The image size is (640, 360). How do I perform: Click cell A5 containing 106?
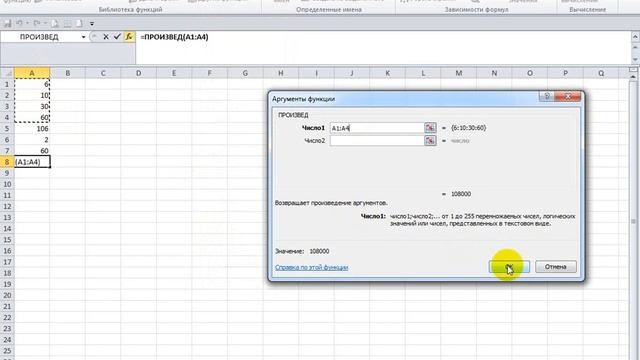click(x=32, y=129)
